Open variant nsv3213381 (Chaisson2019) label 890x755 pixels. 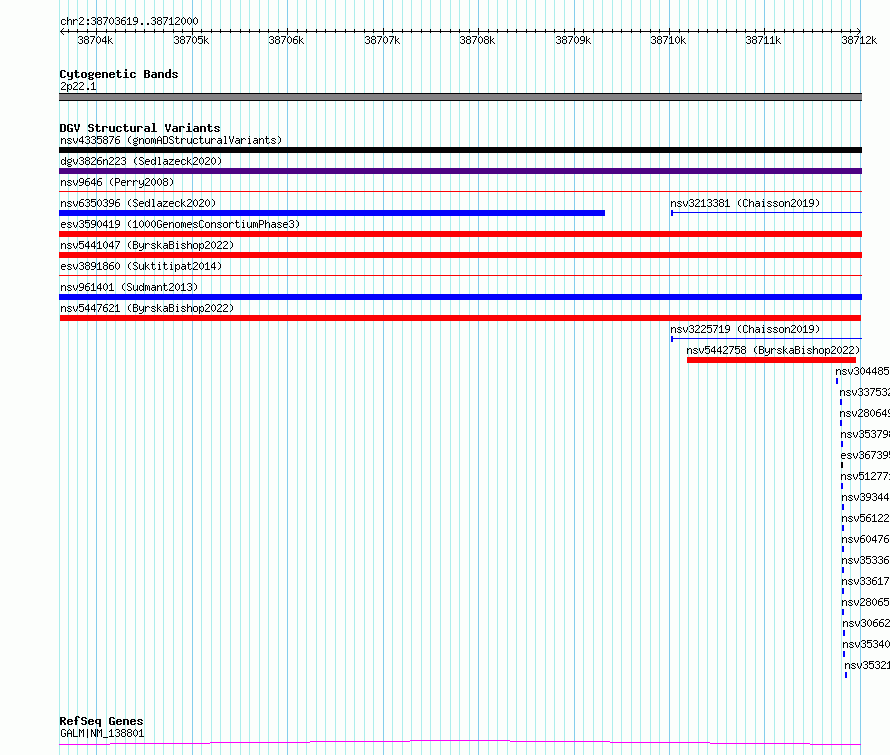click(x=745, y=203)
